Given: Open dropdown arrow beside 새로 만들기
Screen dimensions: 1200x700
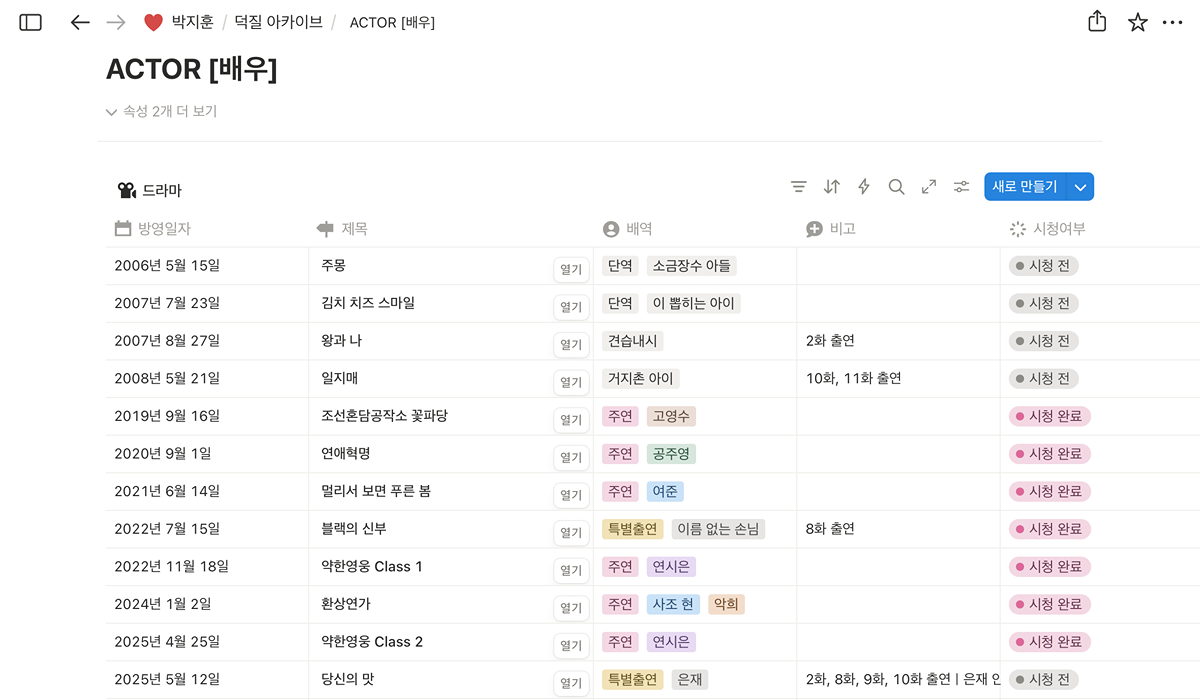Looking at the screenshot, I should click(x=1080, y=187).
